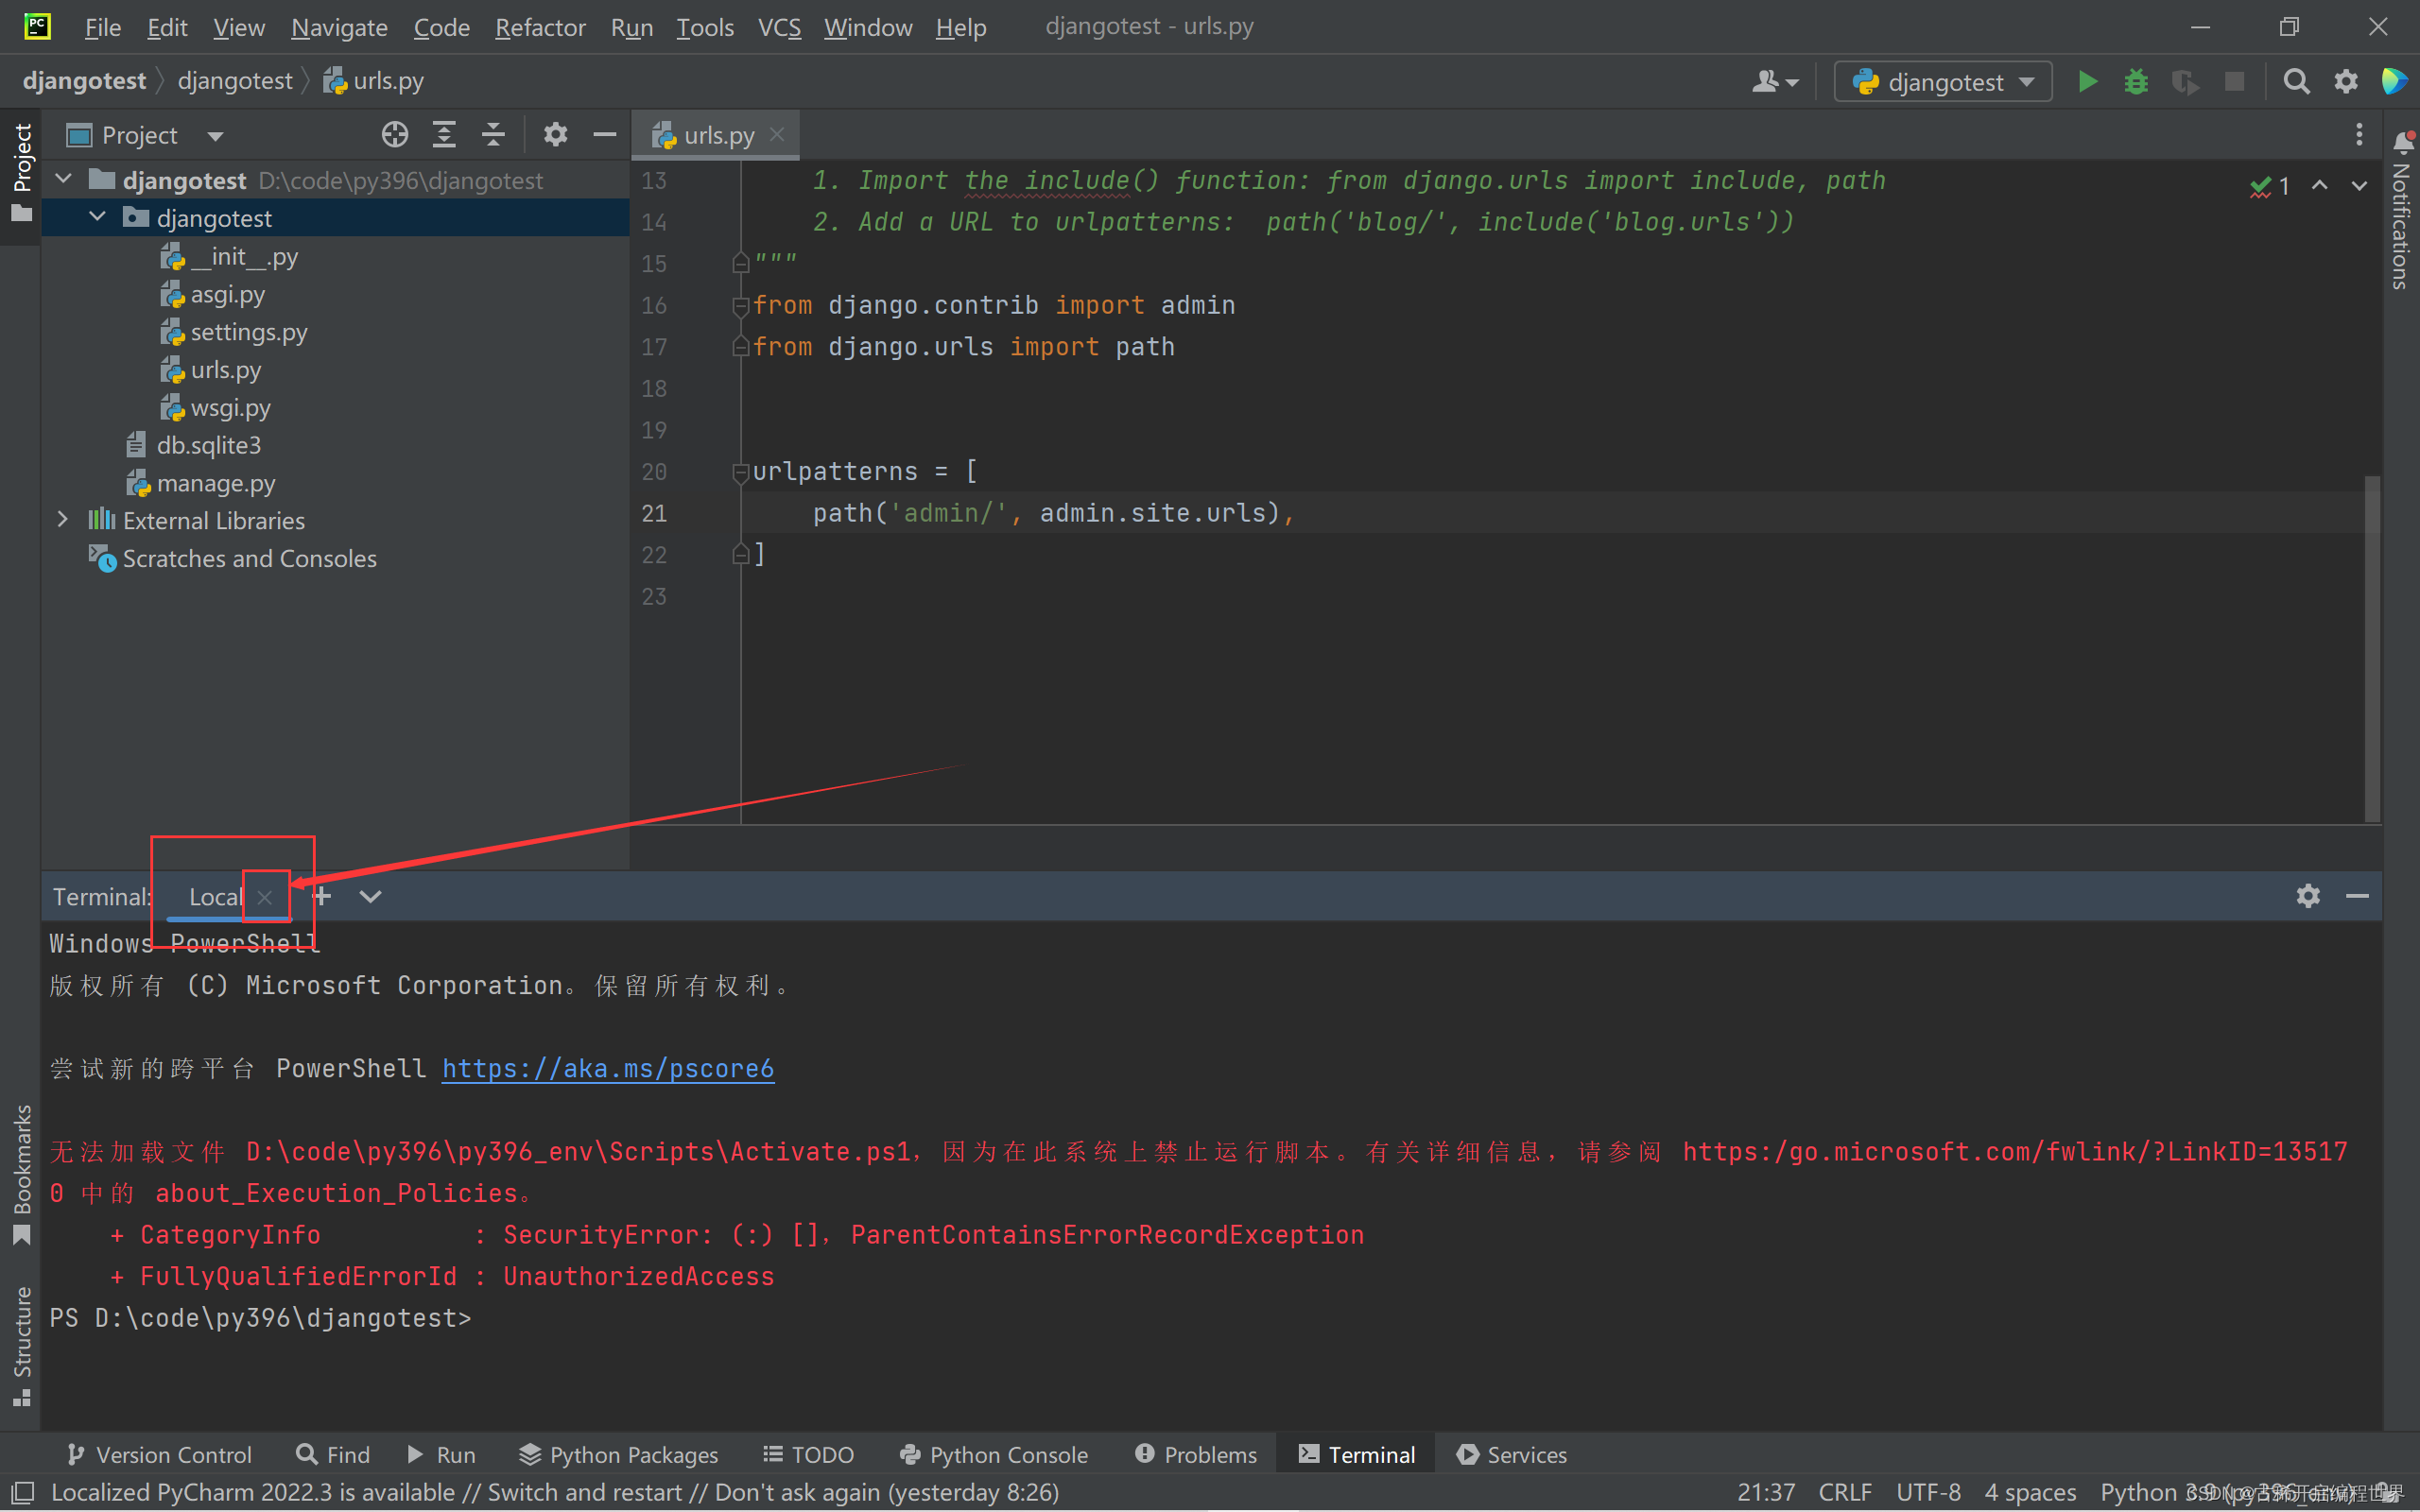2420x1512 pixels.
Task: Open the Refactor menu
Action: coord(540,27)
